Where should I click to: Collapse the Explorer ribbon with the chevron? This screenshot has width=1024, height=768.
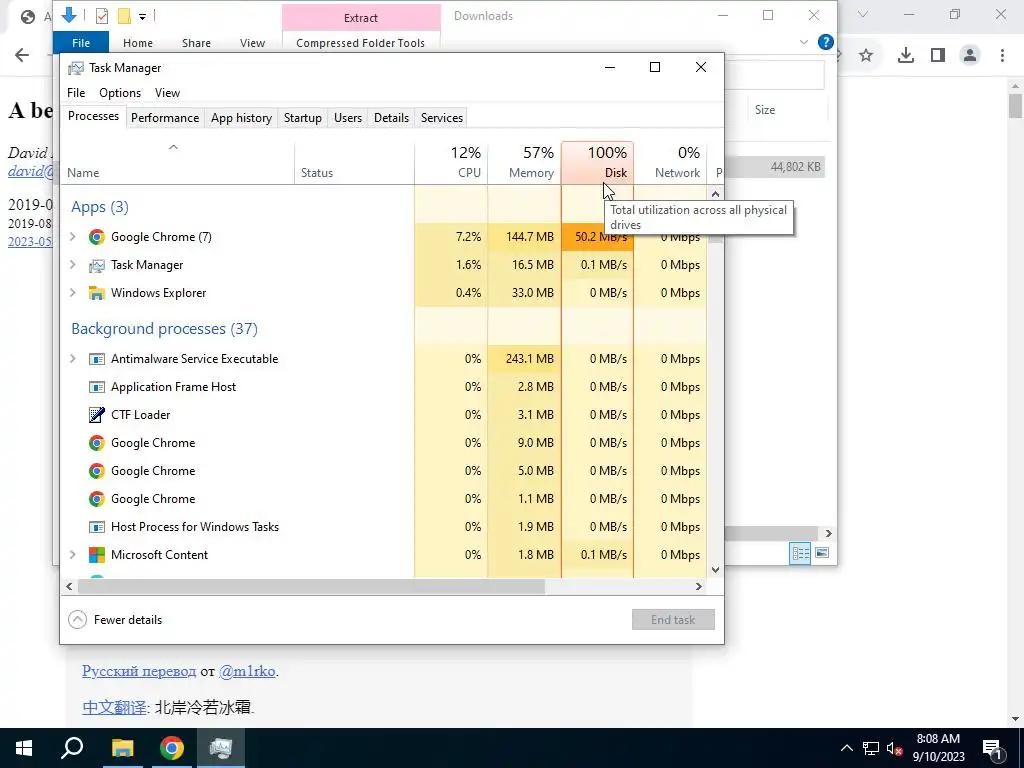click(x=804, y=42)
